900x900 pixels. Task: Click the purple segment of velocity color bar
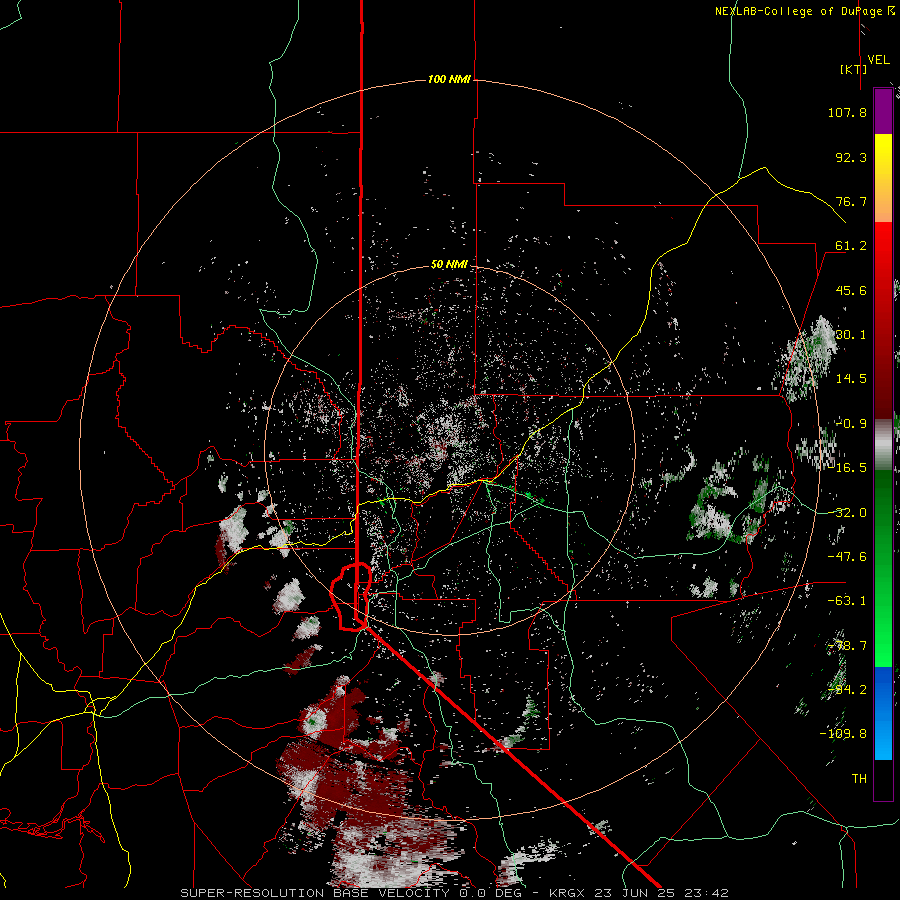coord(883,111)
